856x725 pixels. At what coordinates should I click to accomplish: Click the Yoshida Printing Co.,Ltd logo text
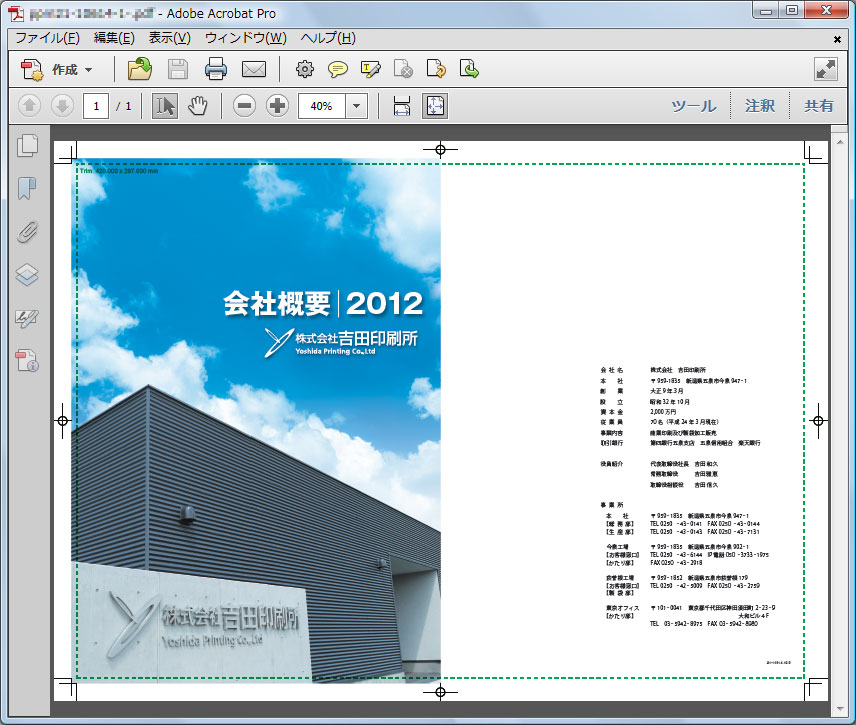pos(335,352)
